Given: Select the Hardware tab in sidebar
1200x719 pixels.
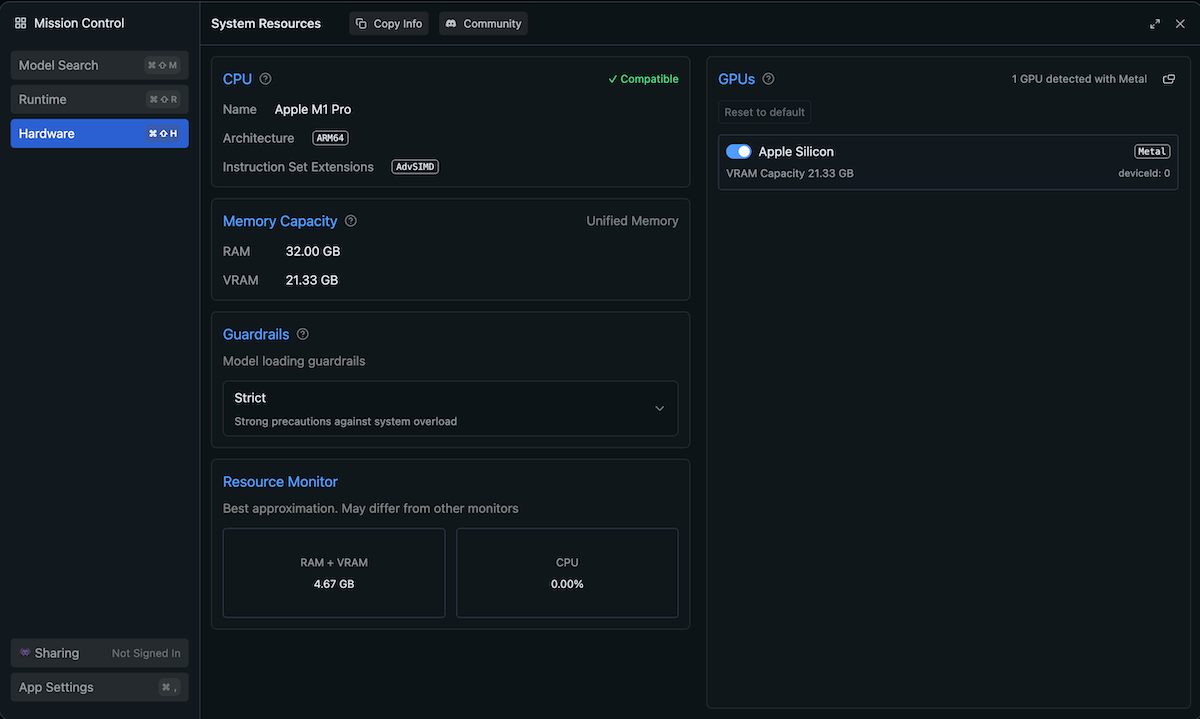Looking at the screenshot, I should tap(99, 133).
